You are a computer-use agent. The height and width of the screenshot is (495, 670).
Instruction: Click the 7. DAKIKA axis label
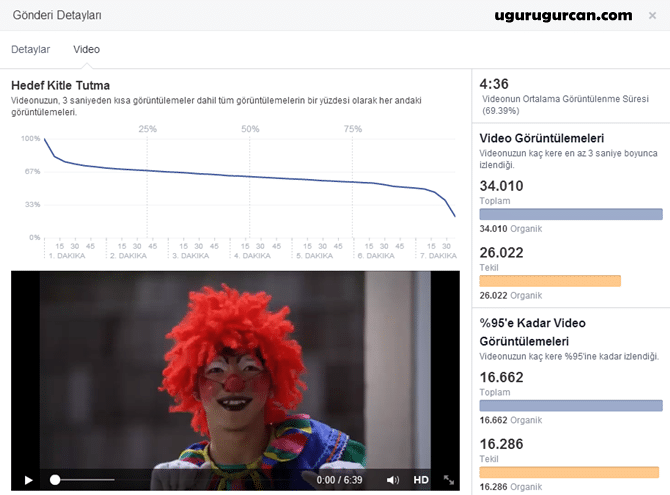pyautogui.click(x=438, y=256)
